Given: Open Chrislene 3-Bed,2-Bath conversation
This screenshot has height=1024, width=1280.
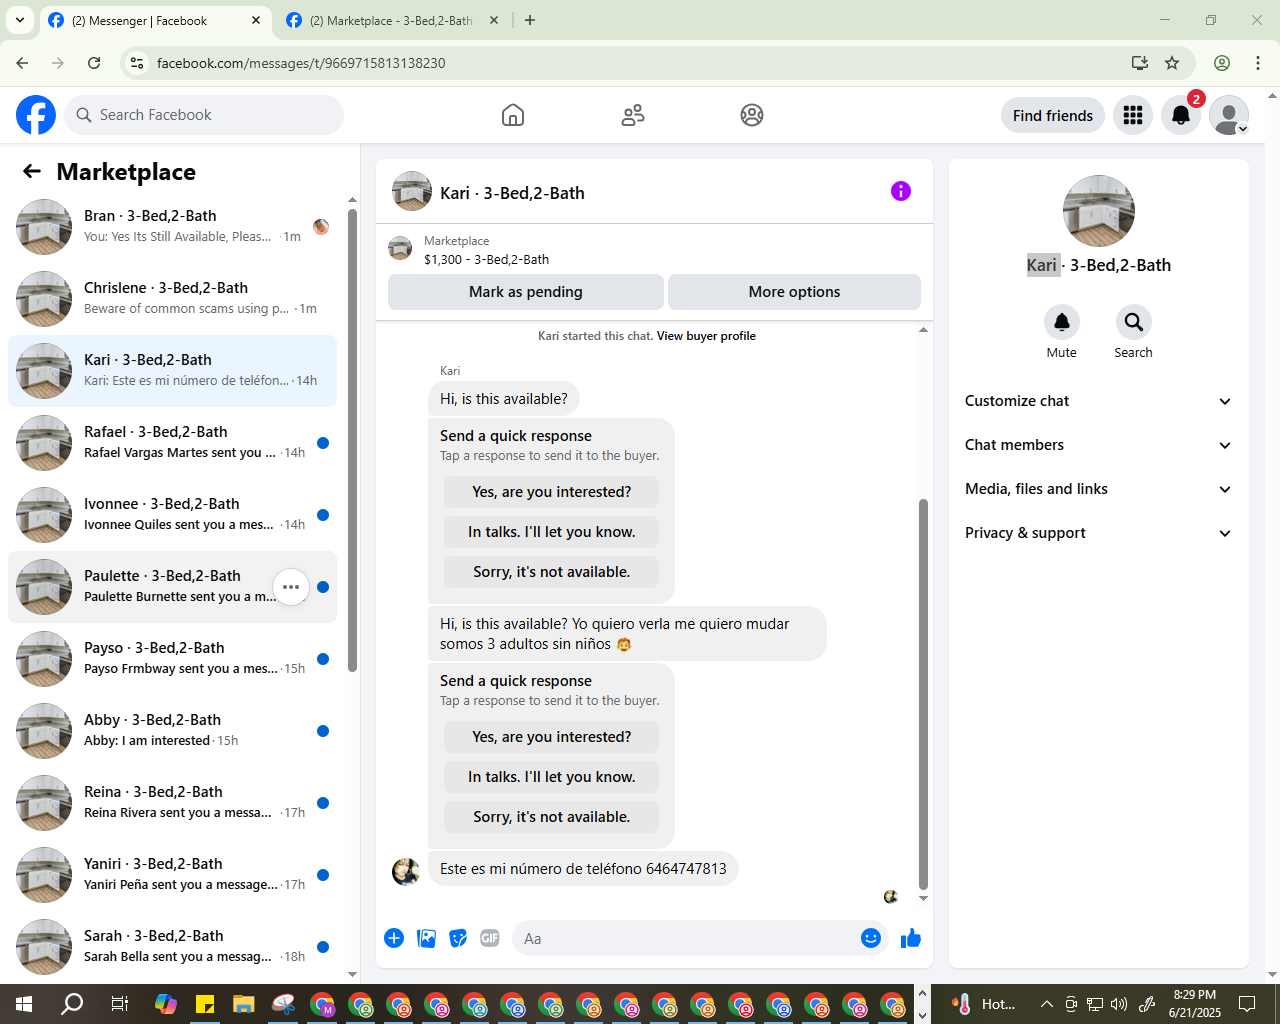Looking at the screenshot, I should tap(173, 299).
